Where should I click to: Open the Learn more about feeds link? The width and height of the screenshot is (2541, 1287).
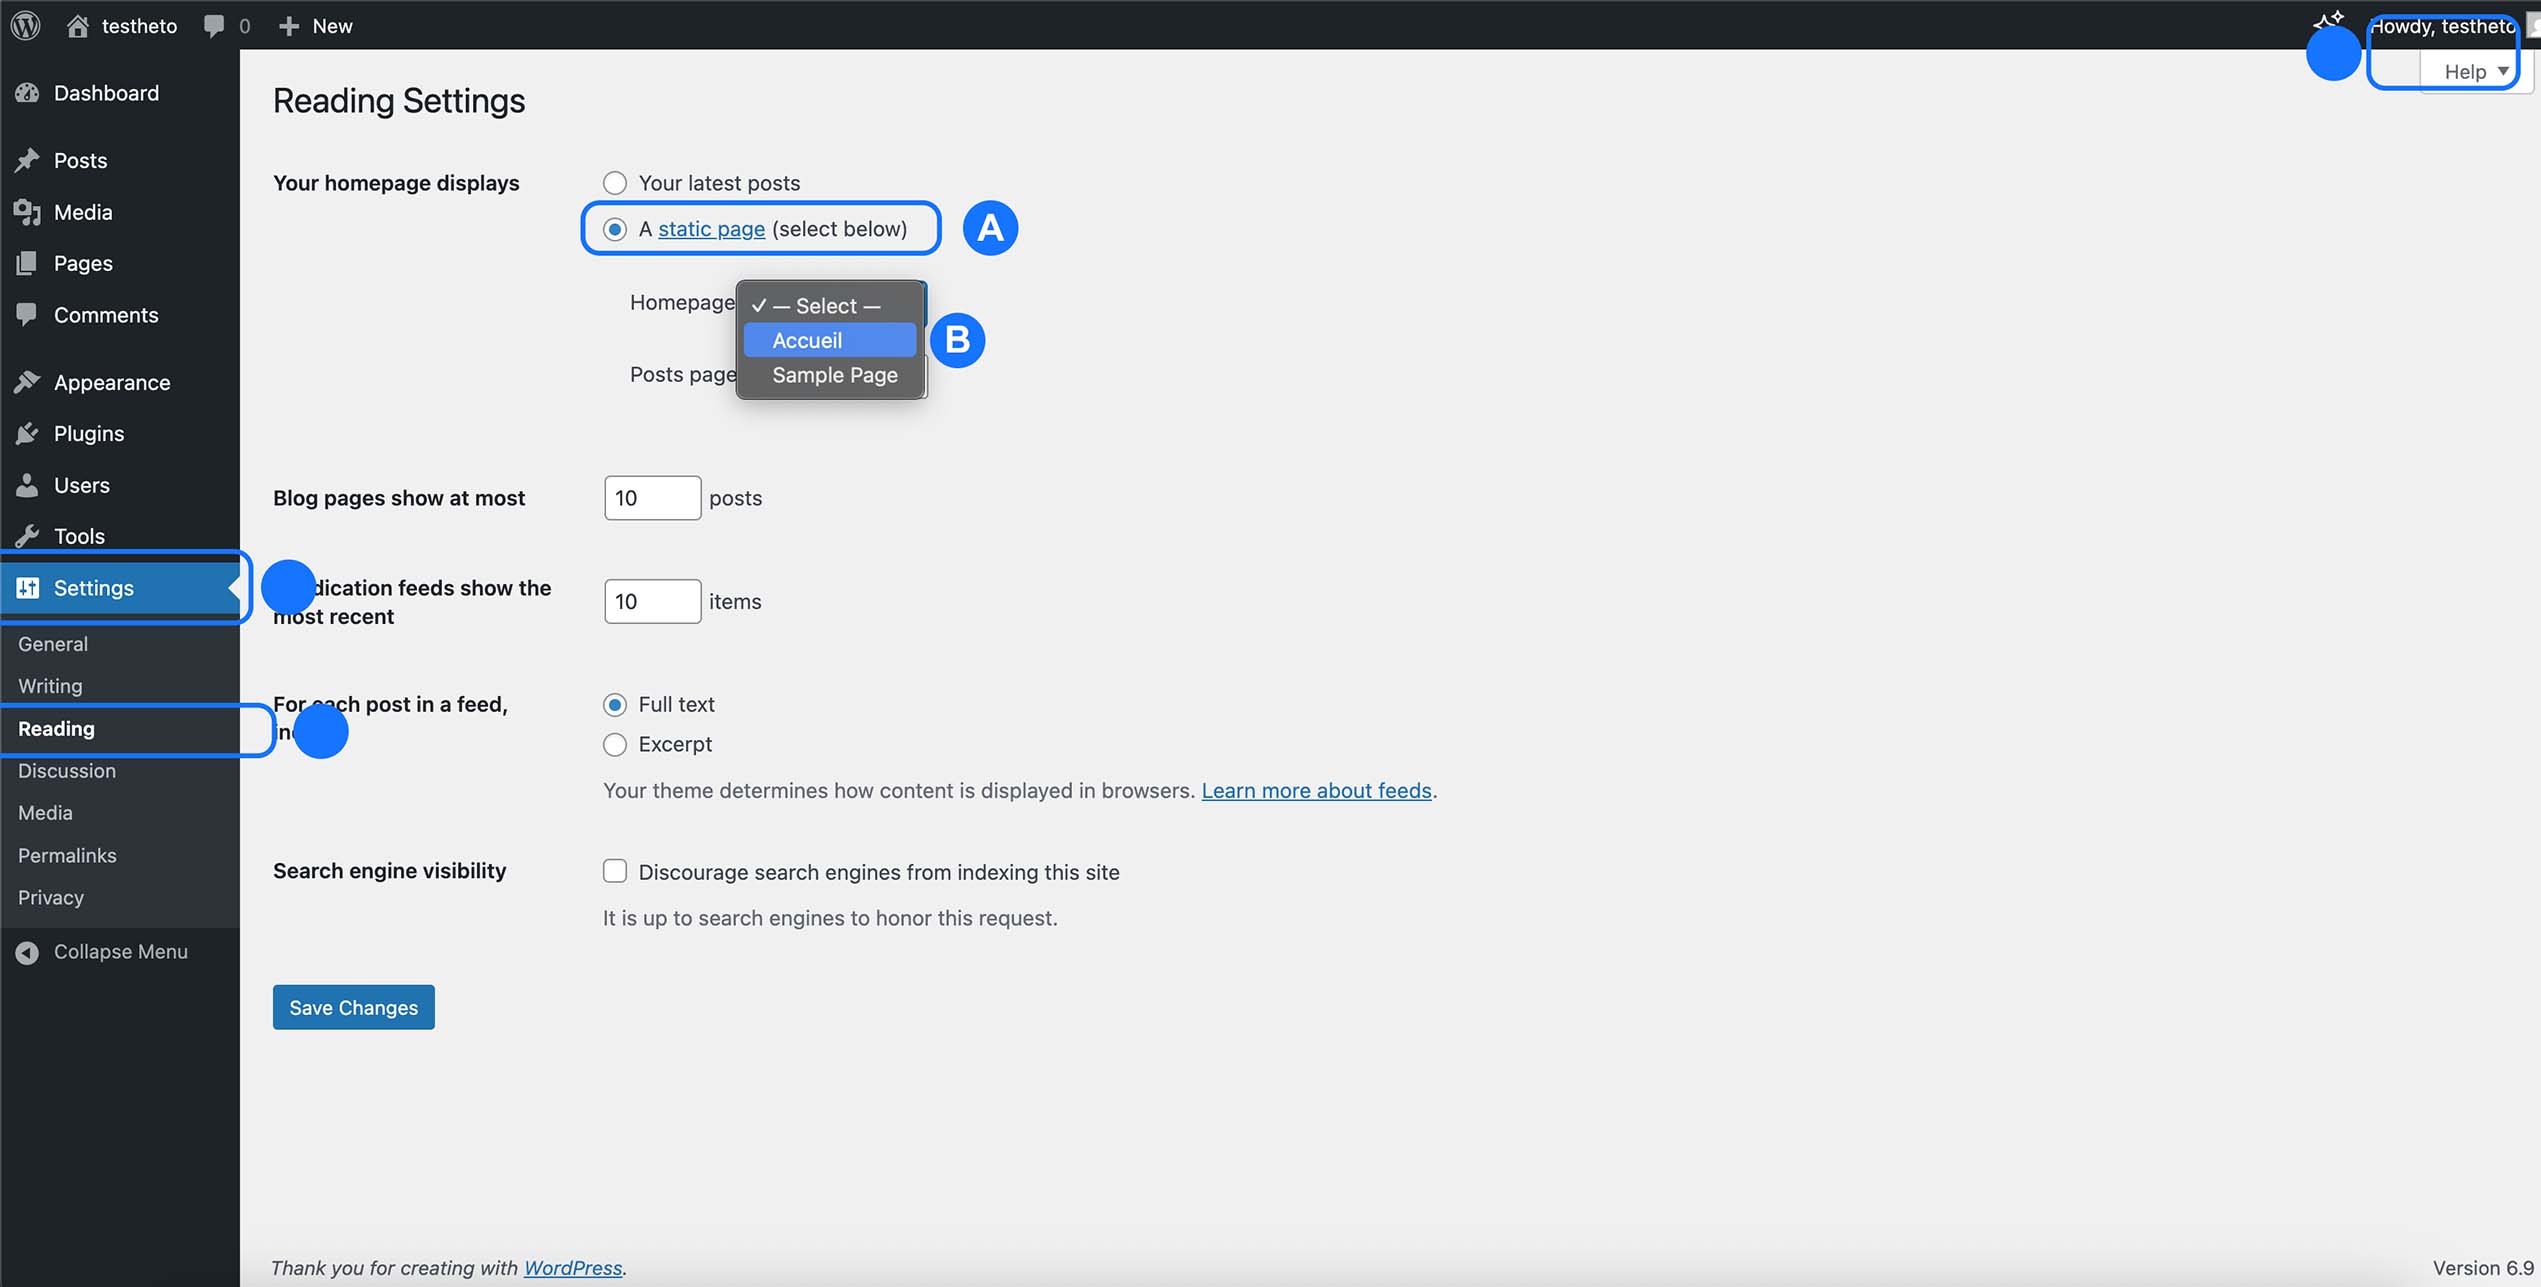[x=1316, y=790]
